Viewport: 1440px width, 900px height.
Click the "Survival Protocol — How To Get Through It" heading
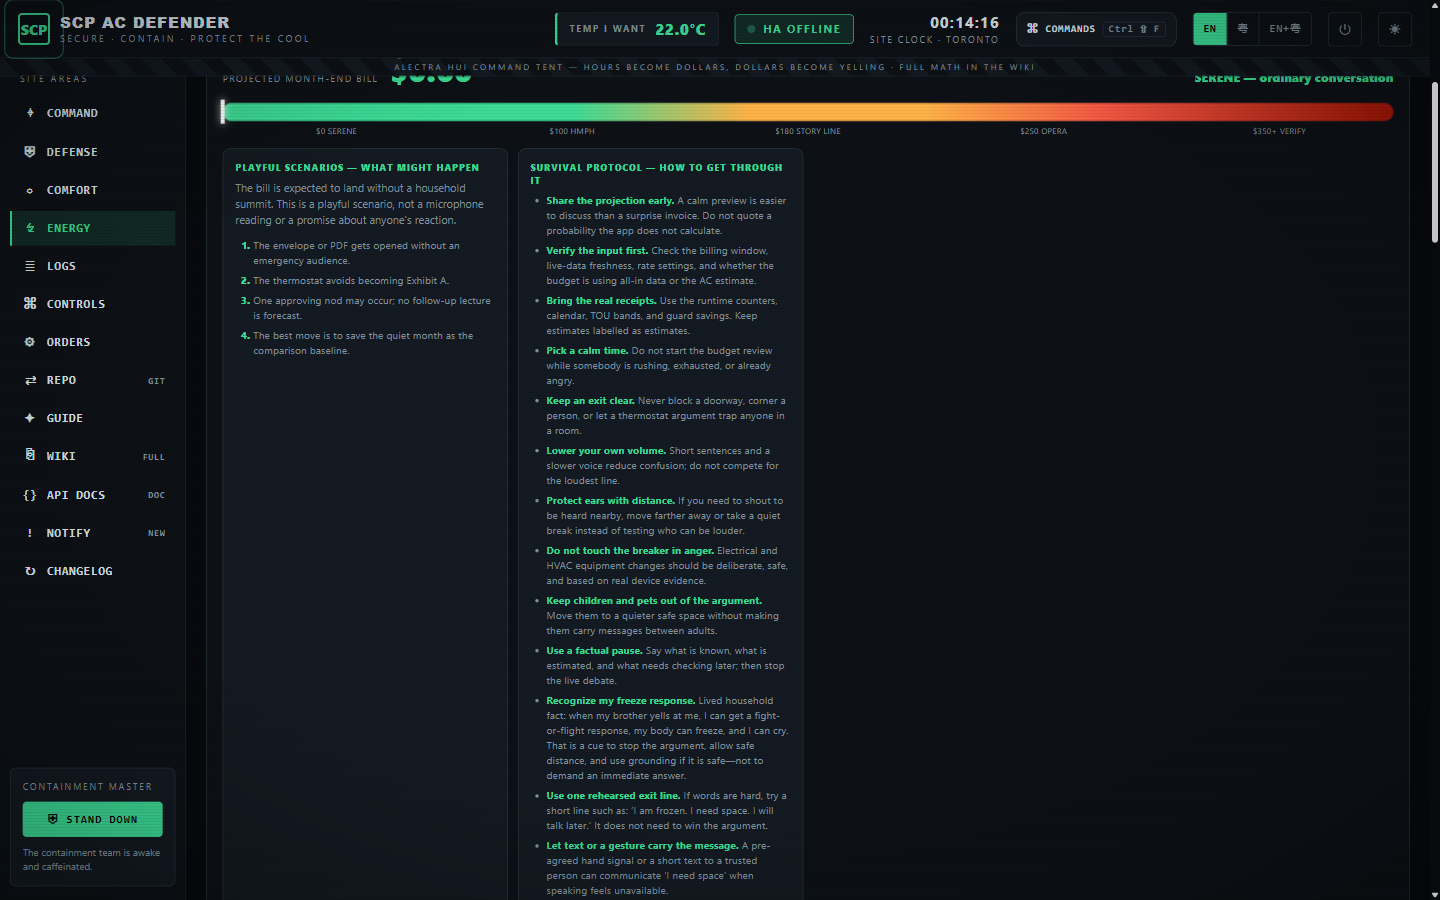(x=656, y=174)
